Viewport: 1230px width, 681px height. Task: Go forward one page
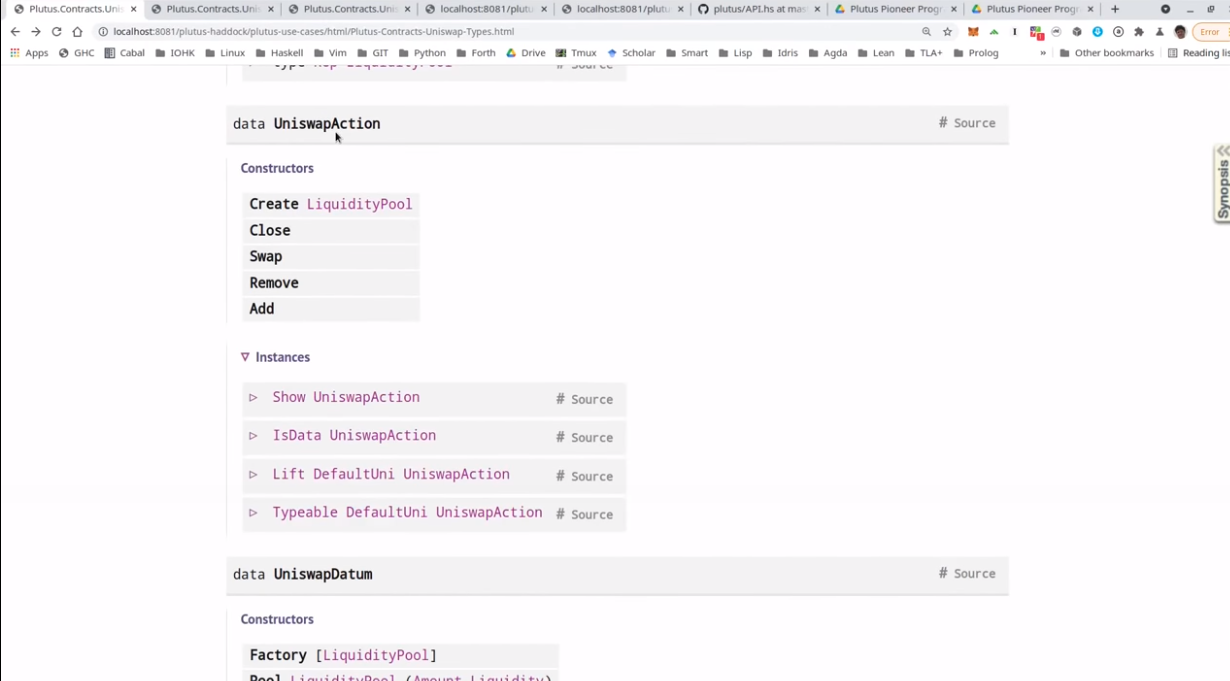pos(36,32)
